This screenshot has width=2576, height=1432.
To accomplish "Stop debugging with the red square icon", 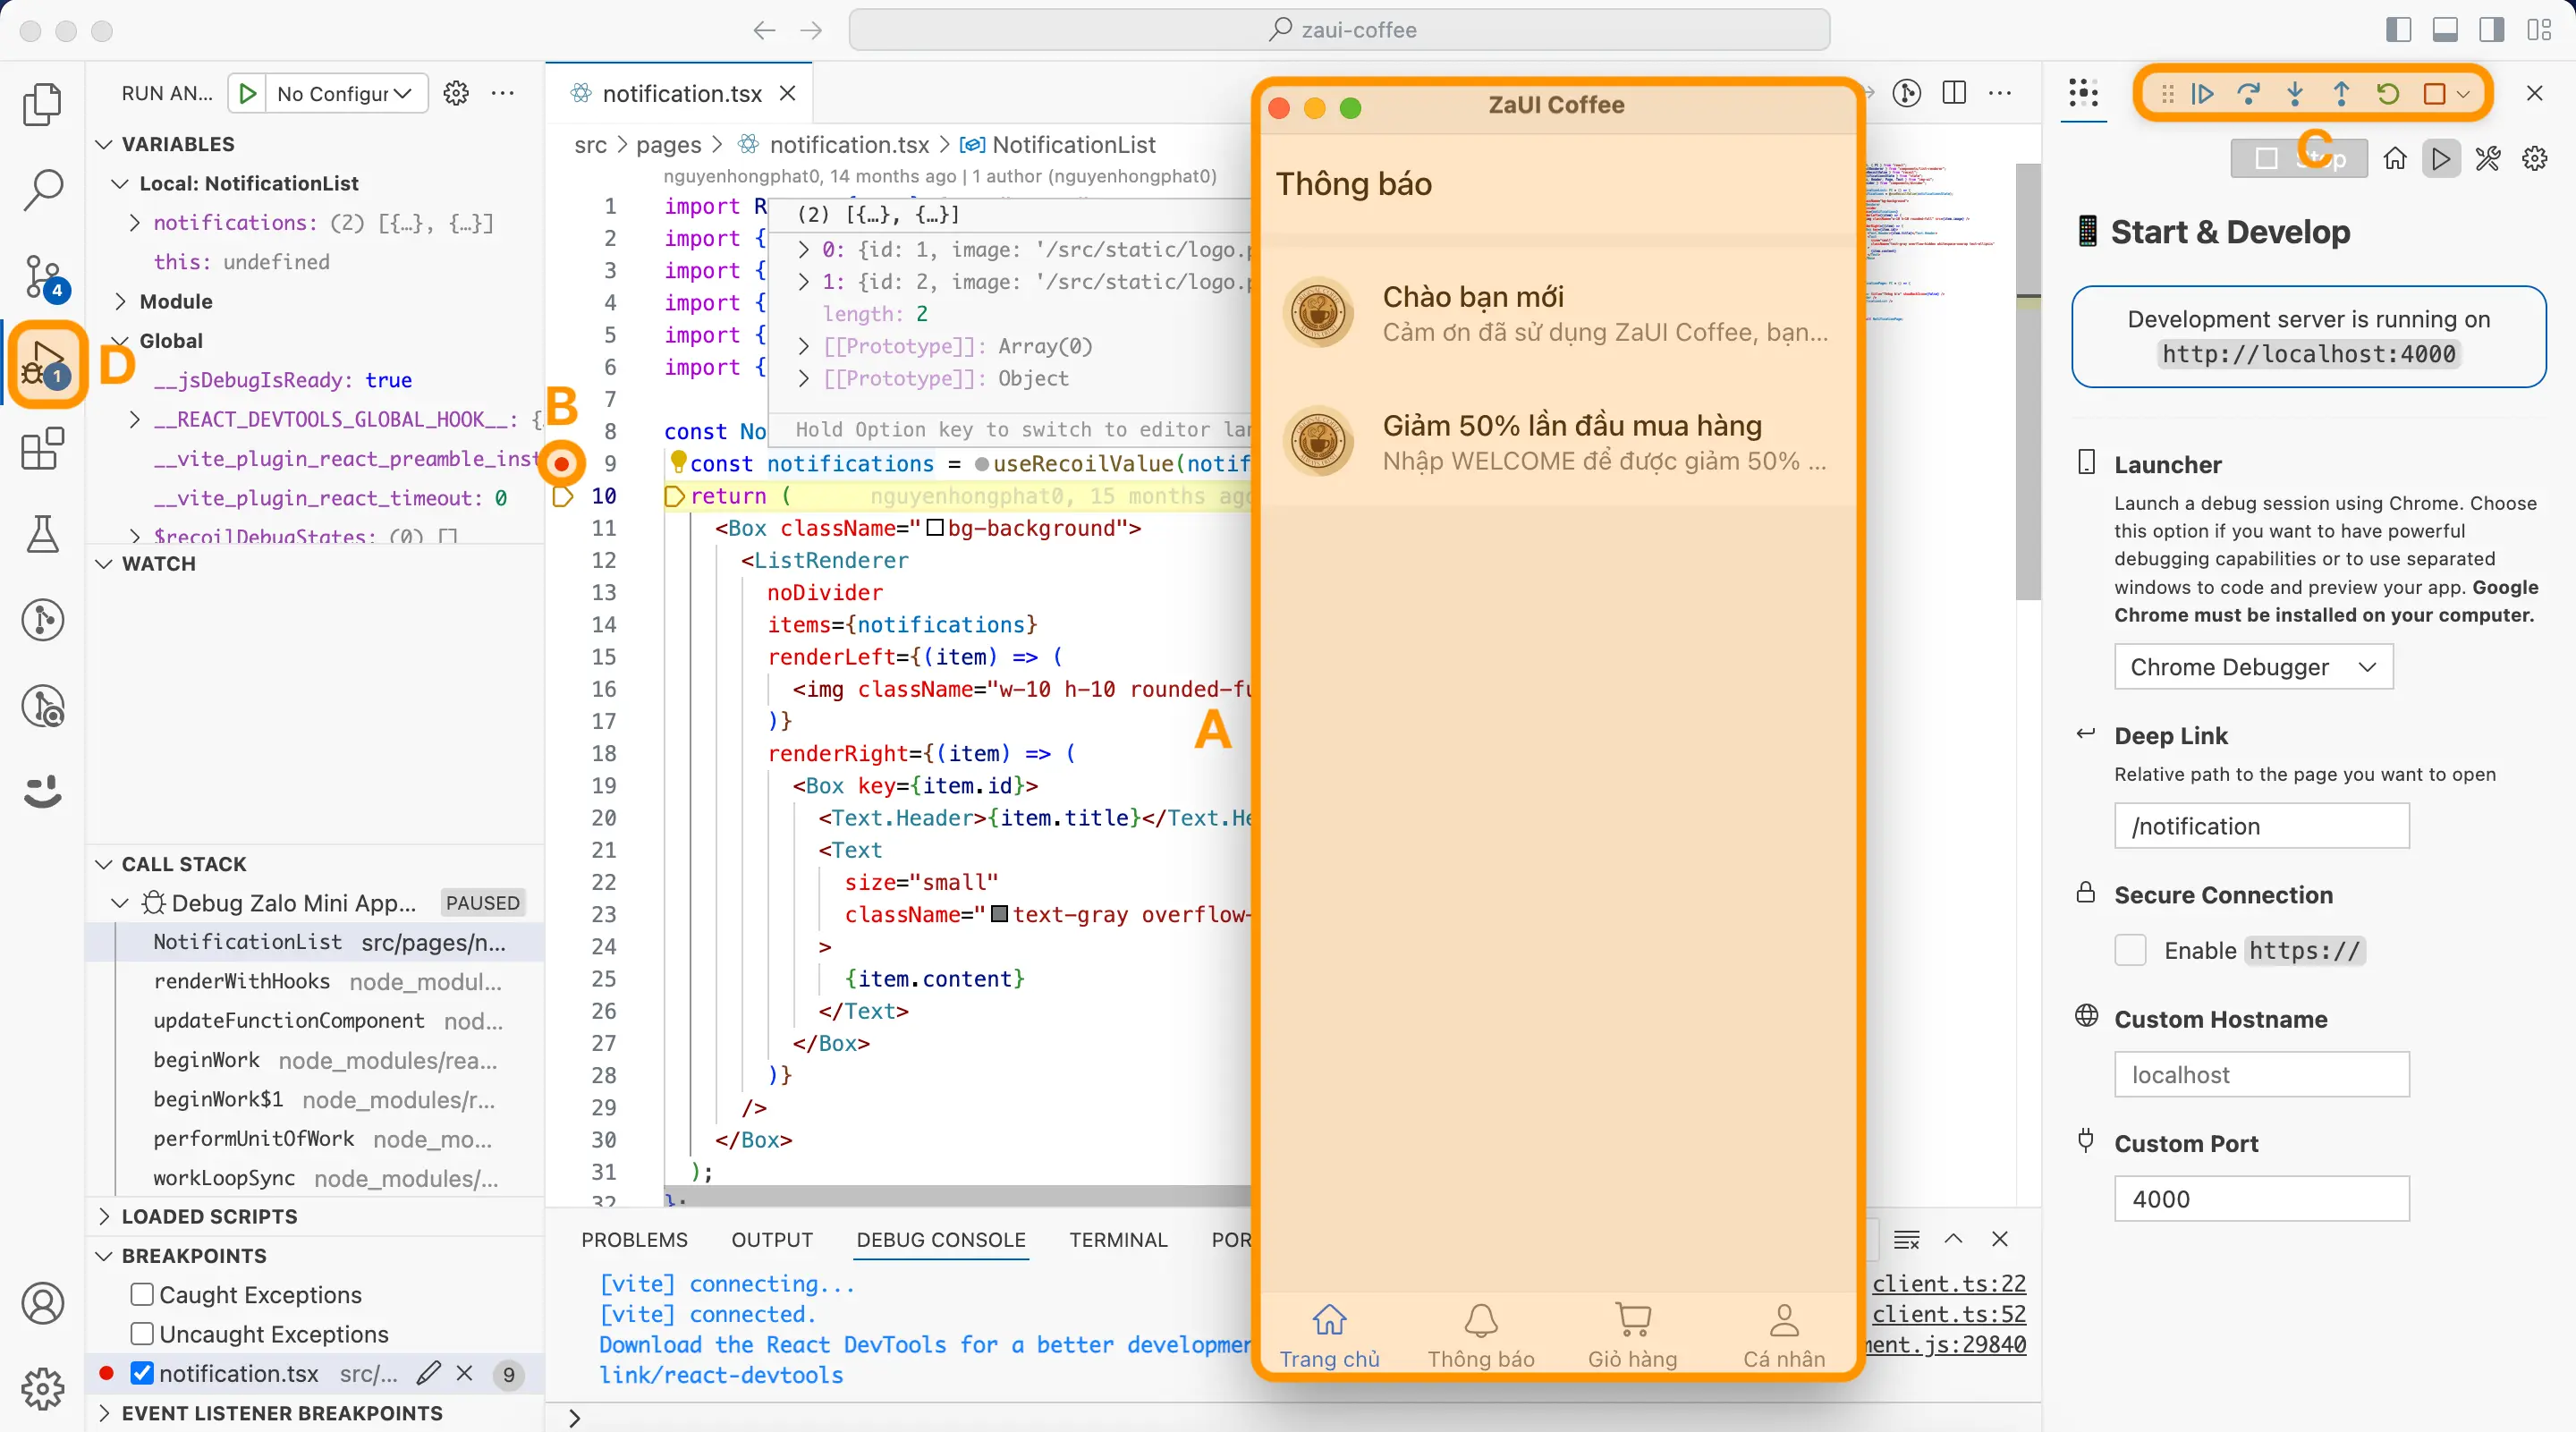I will tap(2434, 93).
